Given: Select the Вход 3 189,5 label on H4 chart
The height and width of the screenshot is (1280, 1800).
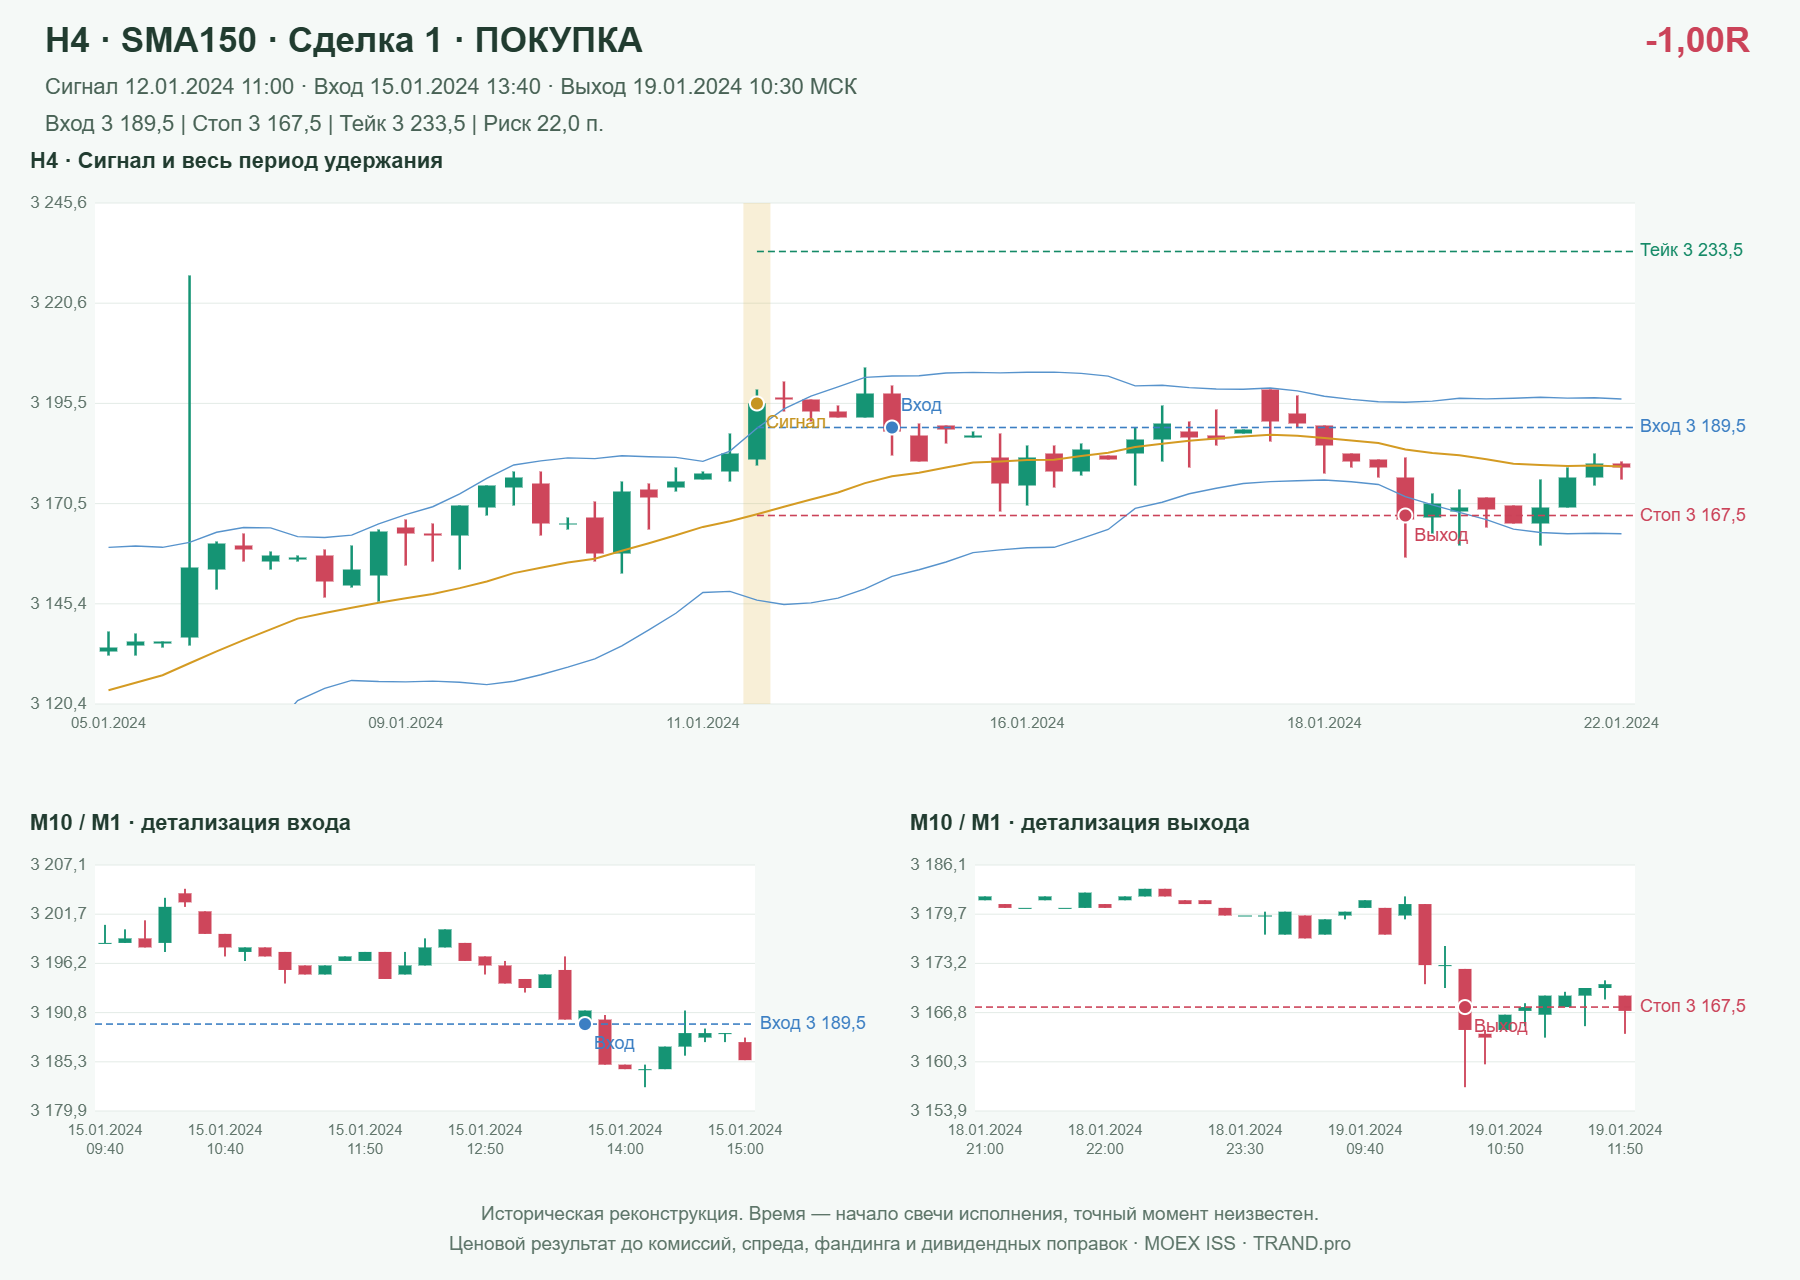Looking at the screenshot, I should coord(1692,426).
